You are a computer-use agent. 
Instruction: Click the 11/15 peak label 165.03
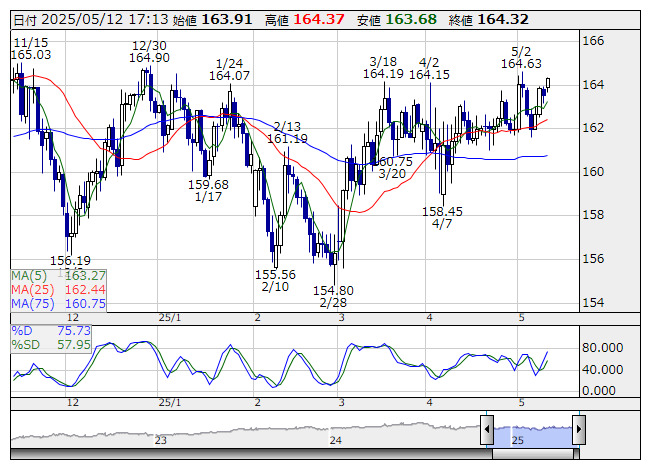coord(31,49)
